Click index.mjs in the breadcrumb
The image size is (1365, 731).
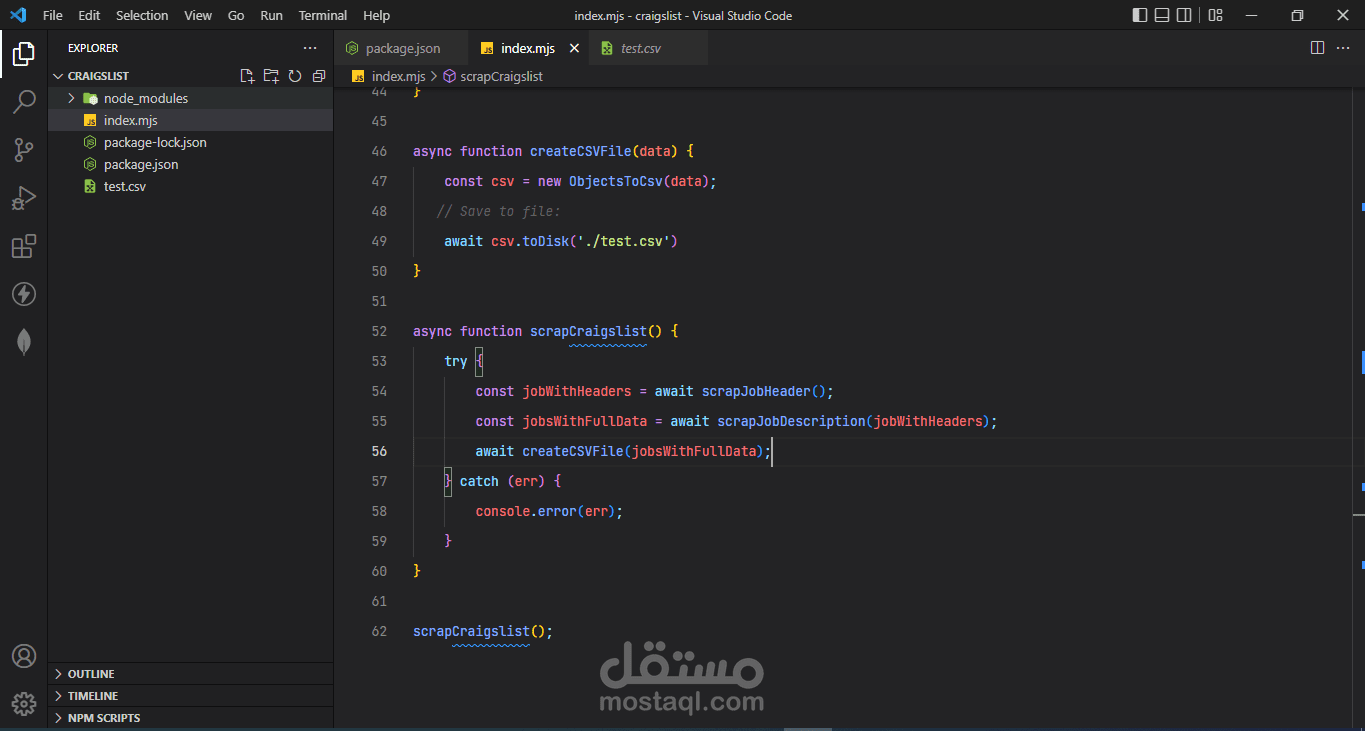pos(398,76)
